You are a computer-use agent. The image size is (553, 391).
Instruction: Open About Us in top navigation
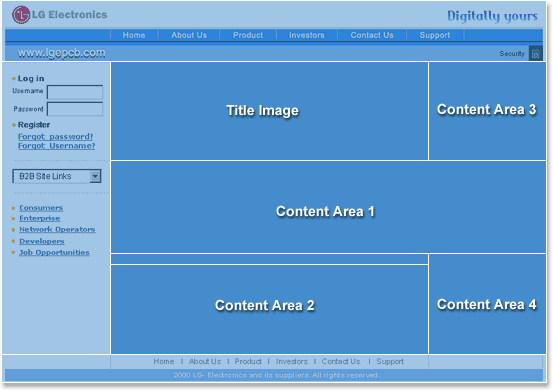(189, 35)
